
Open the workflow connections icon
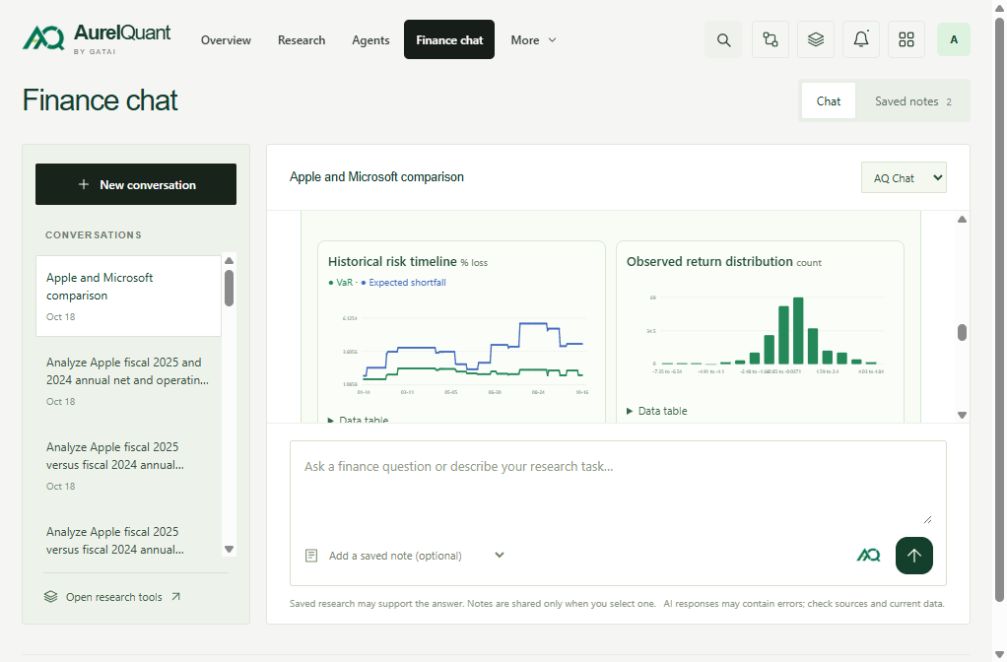coord(770,40)
